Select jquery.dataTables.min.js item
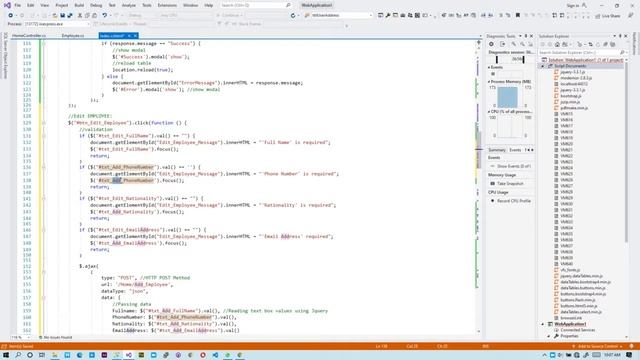640x360 pixels. (581, 276)
